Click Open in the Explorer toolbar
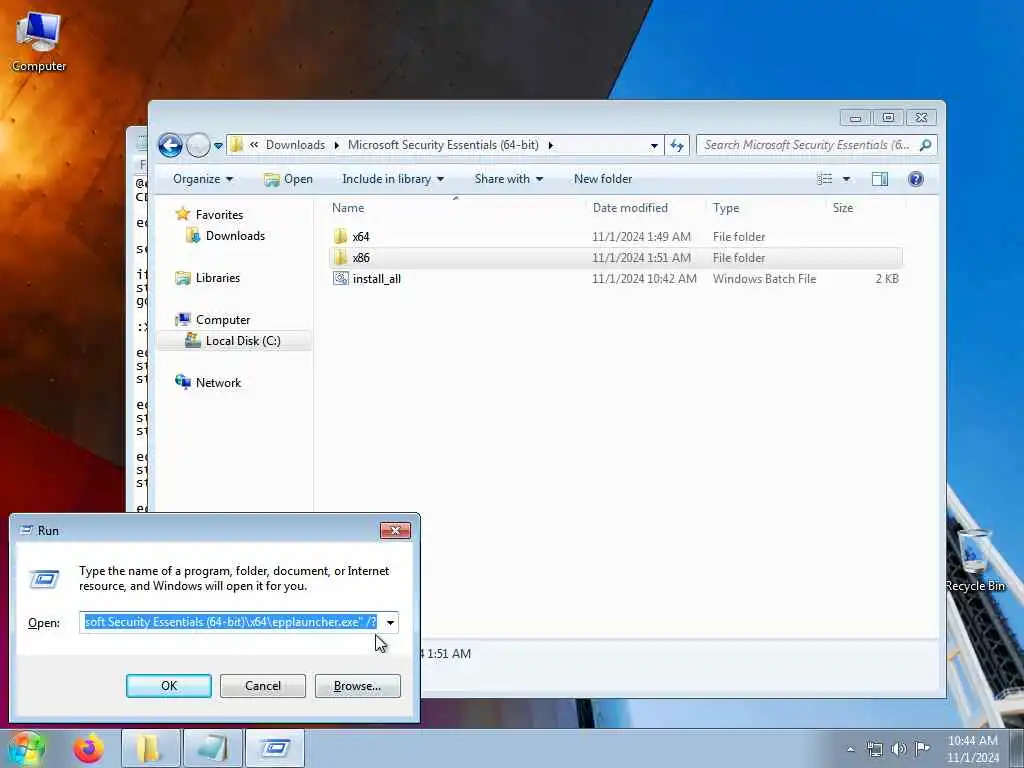This screenshot has height=768, width=1024. [288, 179]
